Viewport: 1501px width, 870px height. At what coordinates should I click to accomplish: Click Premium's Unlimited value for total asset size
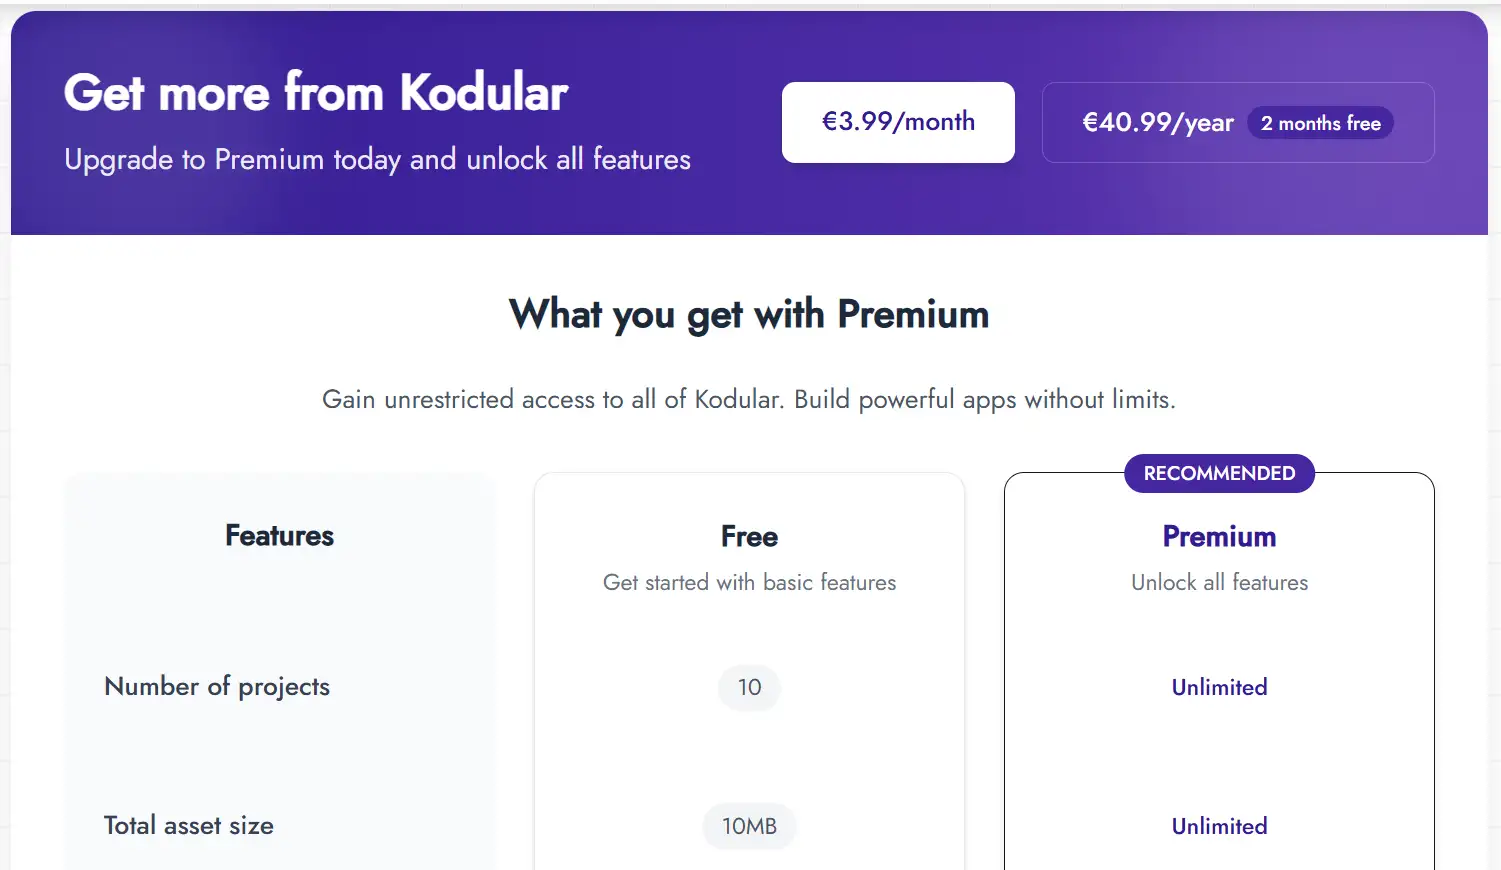(1219, 826)
